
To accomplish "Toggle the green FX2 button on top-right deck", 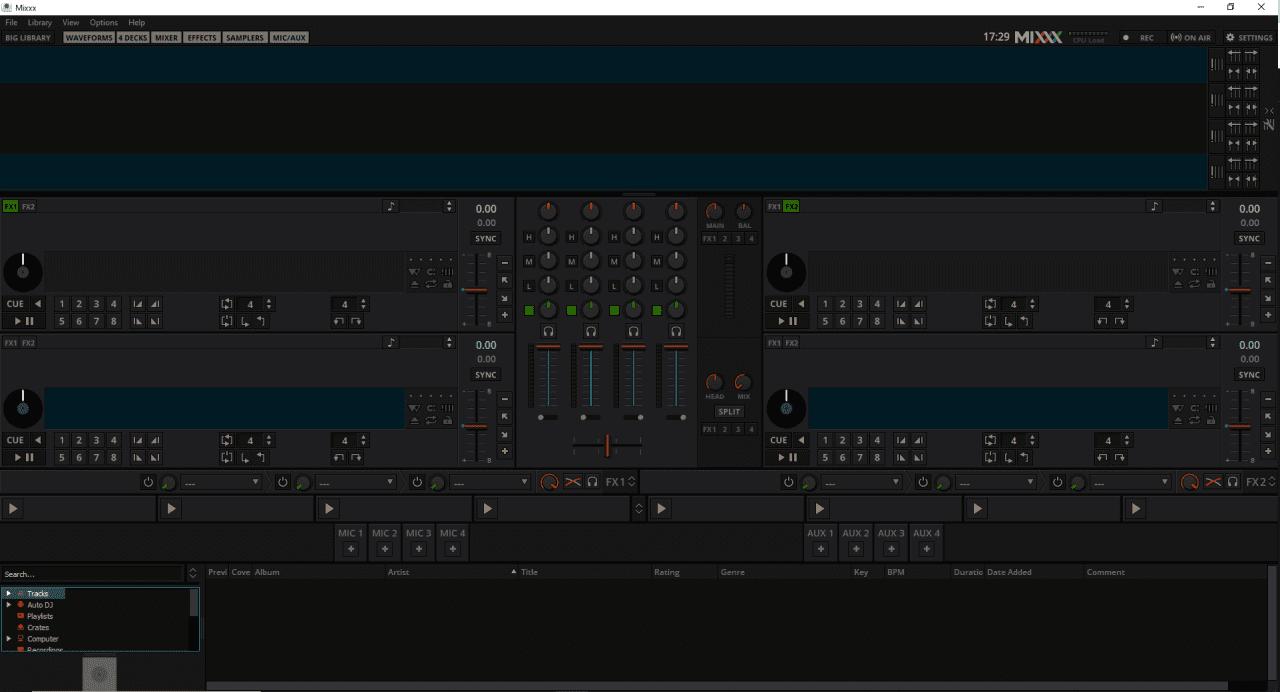I will pos(792,207).
